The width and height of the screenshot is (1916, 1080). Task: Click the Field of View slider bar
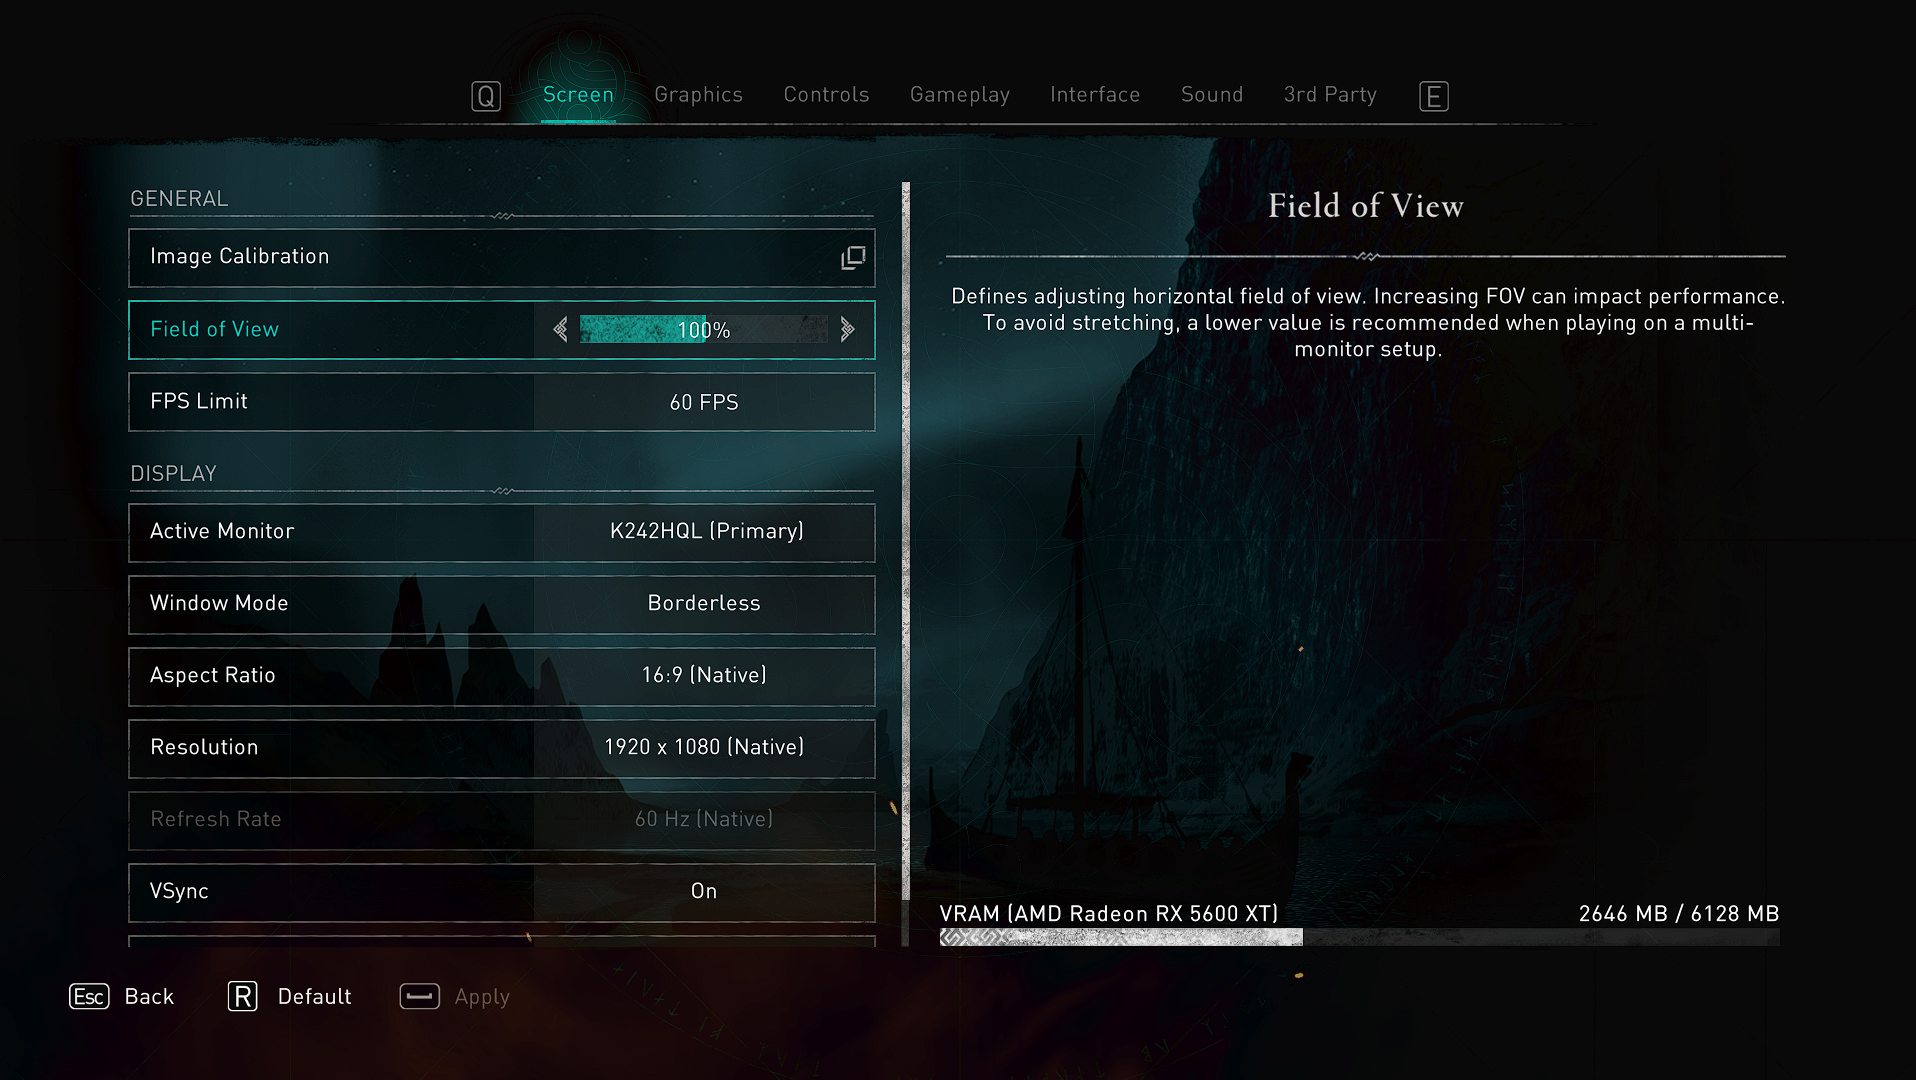pos(703,330)
